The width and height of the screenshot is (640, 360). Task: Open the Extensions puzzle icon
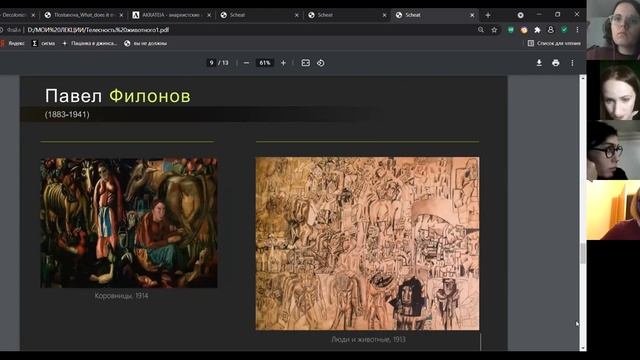538,30
